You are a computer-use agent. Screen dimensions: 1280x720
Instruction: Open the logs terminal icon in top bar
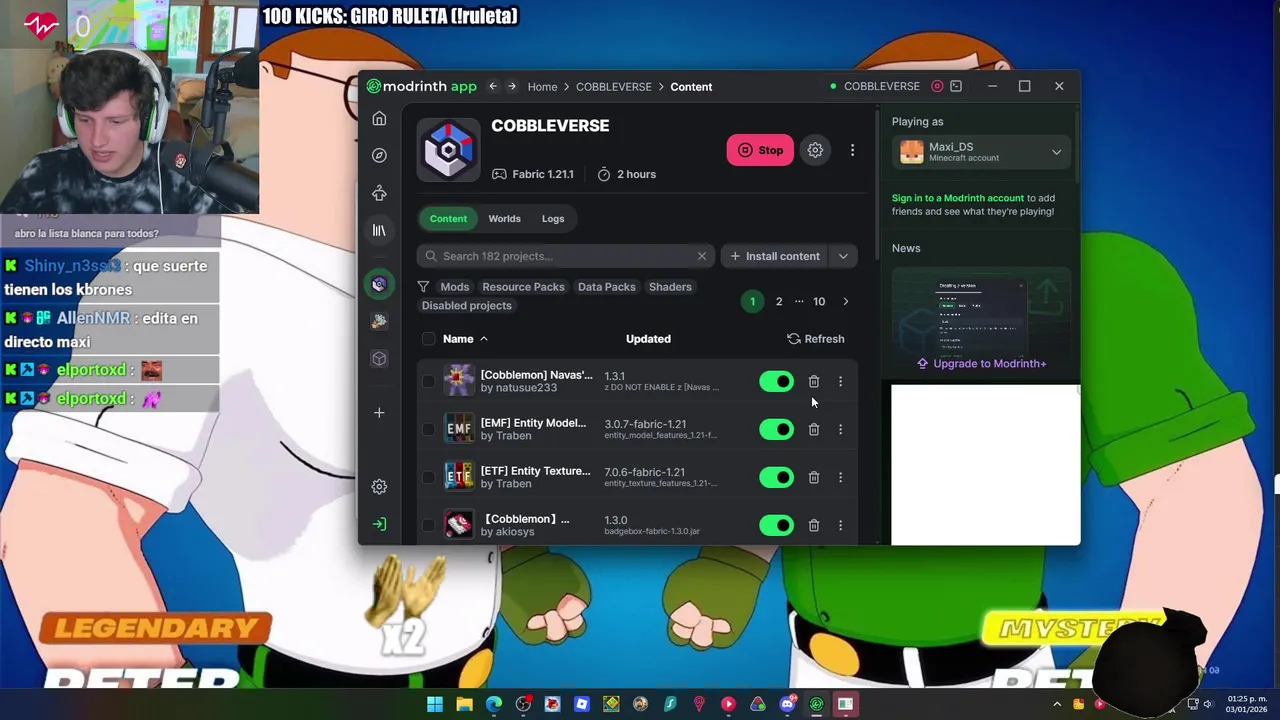956,86
